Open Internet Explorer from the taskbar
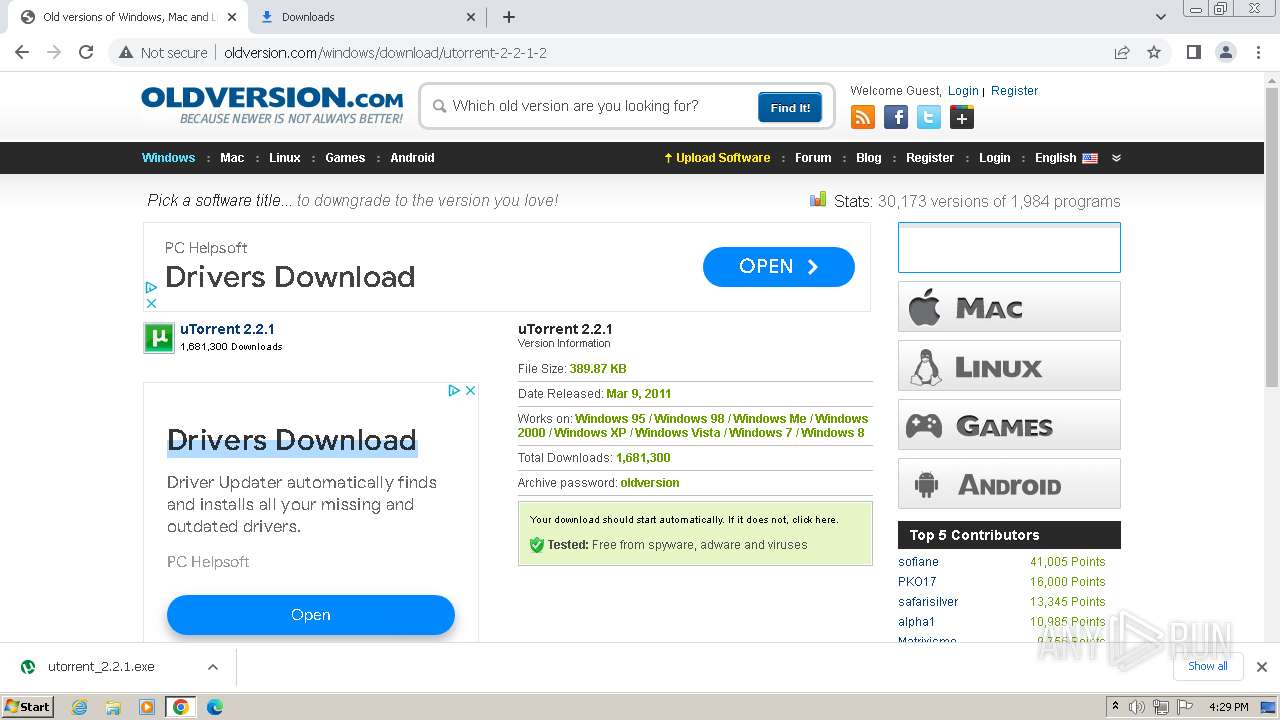Image resolution: width=1280 pixels, height=720 pixels. click(x=80, y=707)
